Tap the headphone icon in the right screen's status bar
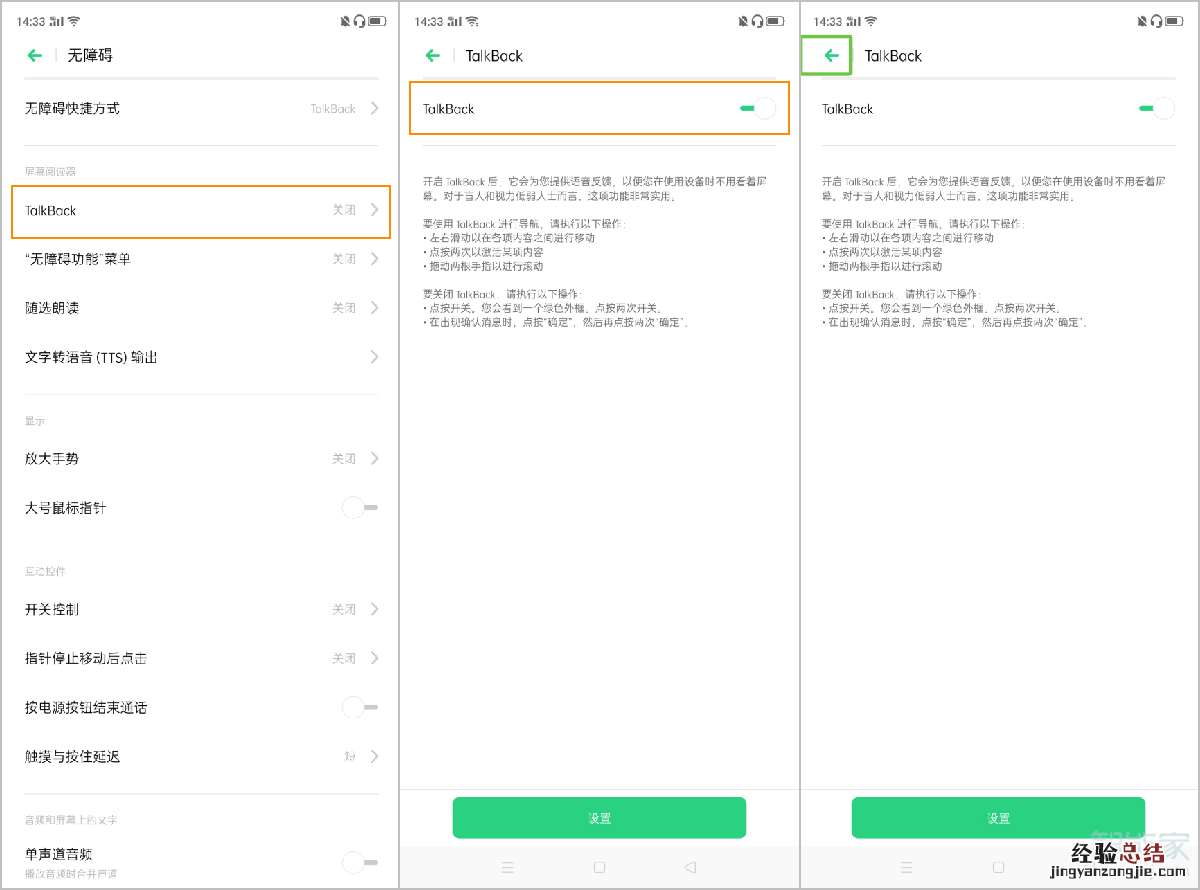The width and height of the screenshot is (1200, 890). tap(1157, 21)
